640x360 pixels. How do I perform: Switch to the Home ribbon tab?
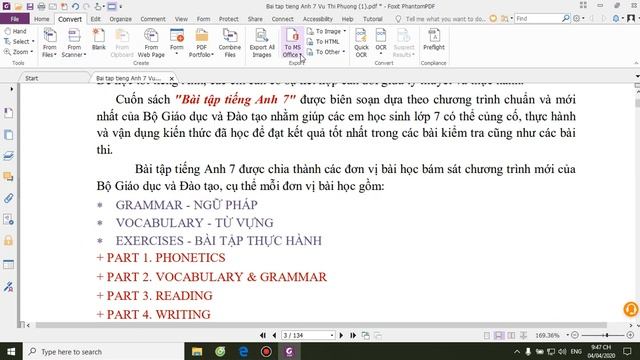tap(42, 19)
